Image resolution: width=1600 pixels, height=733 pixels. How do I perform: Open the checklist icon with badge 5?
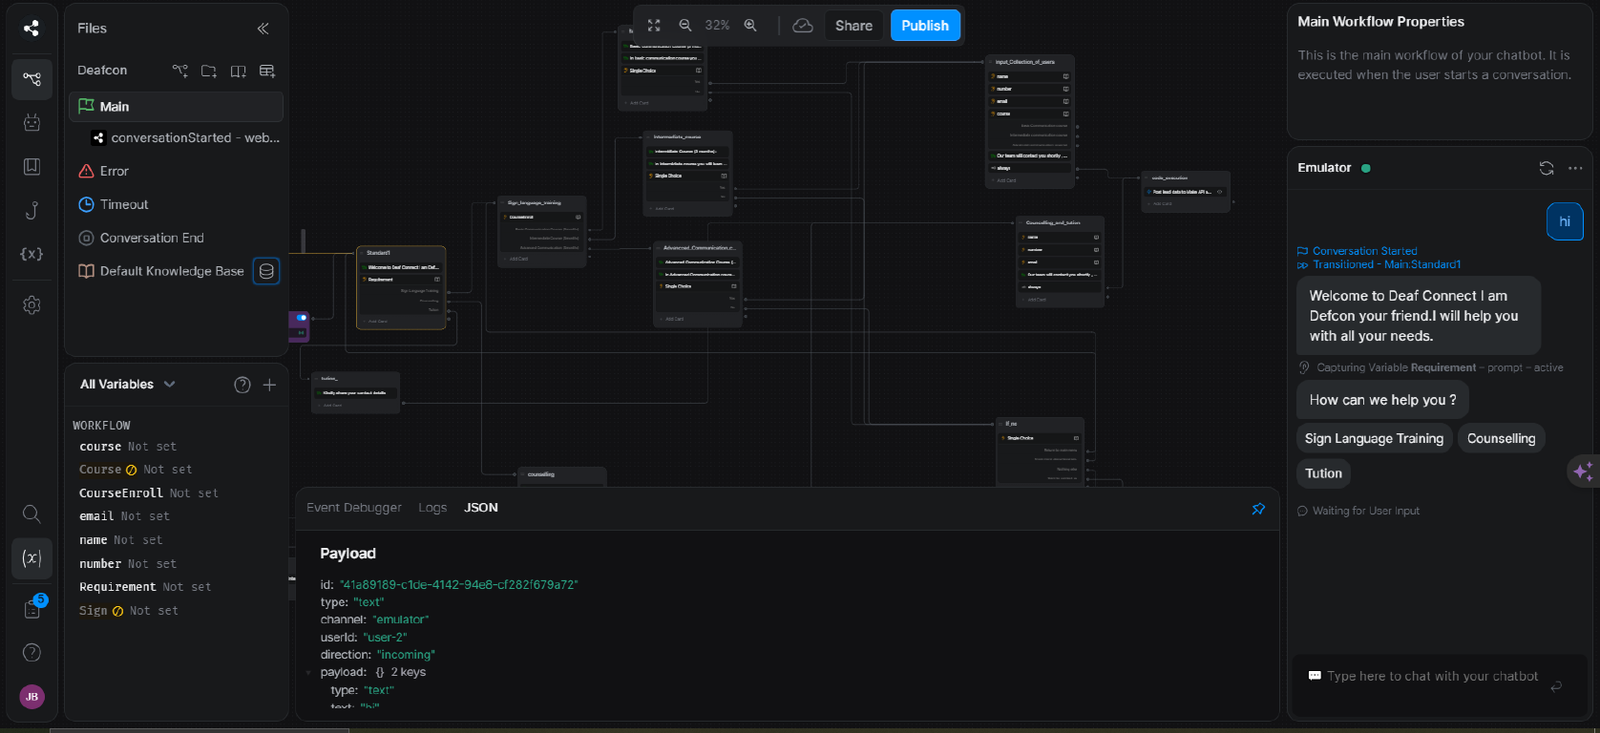32,608
